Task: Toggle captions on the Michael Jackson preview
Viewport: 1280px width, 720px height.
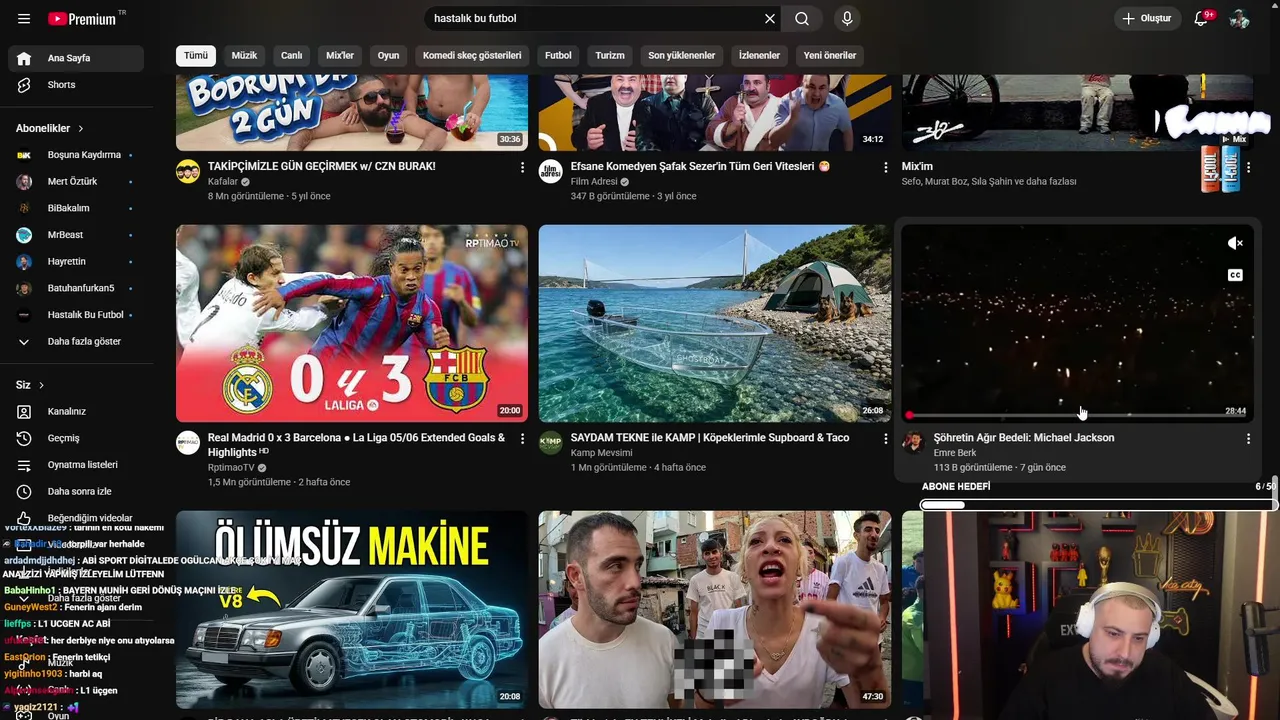Action: tap(1235, 275)
